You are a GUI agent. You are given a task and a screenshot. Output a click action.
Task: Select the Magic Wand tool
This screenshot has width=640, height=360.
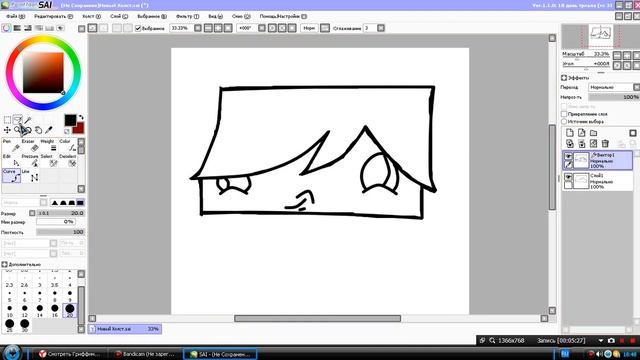click(28, 120)
